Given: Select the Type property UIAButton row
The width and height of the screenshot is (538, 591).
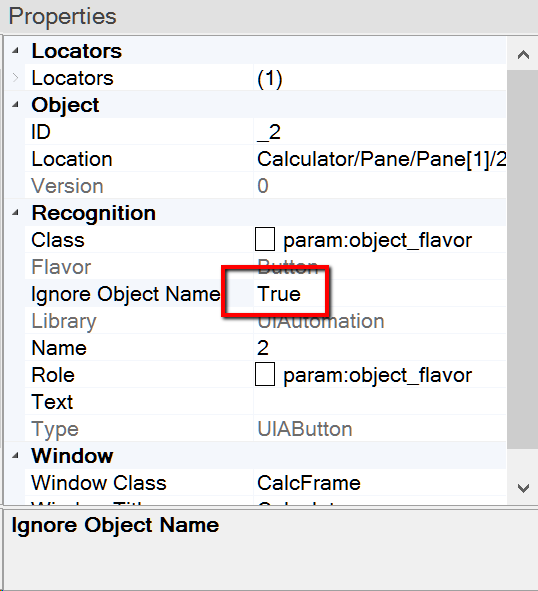Looking at the screenshot, I should point(265,429).
